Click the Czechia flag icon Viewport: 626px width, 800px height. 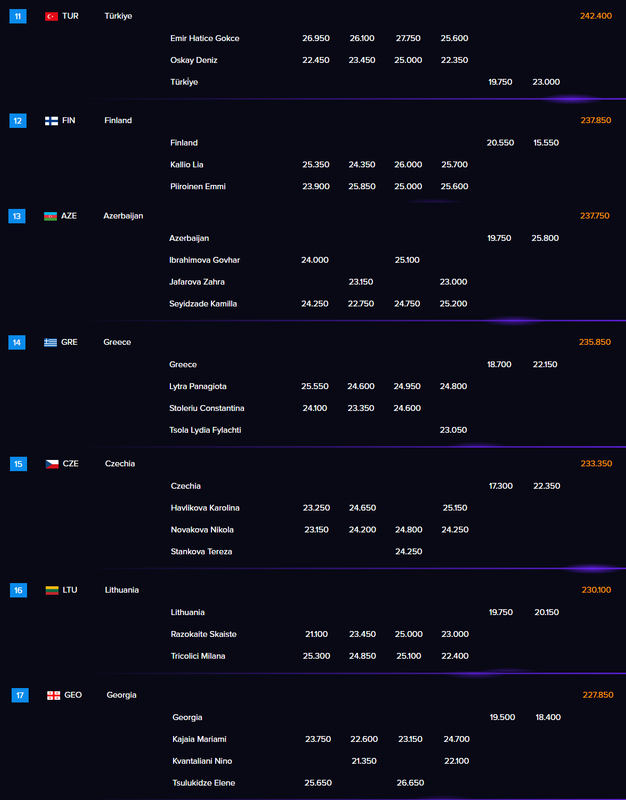(52, 464)
